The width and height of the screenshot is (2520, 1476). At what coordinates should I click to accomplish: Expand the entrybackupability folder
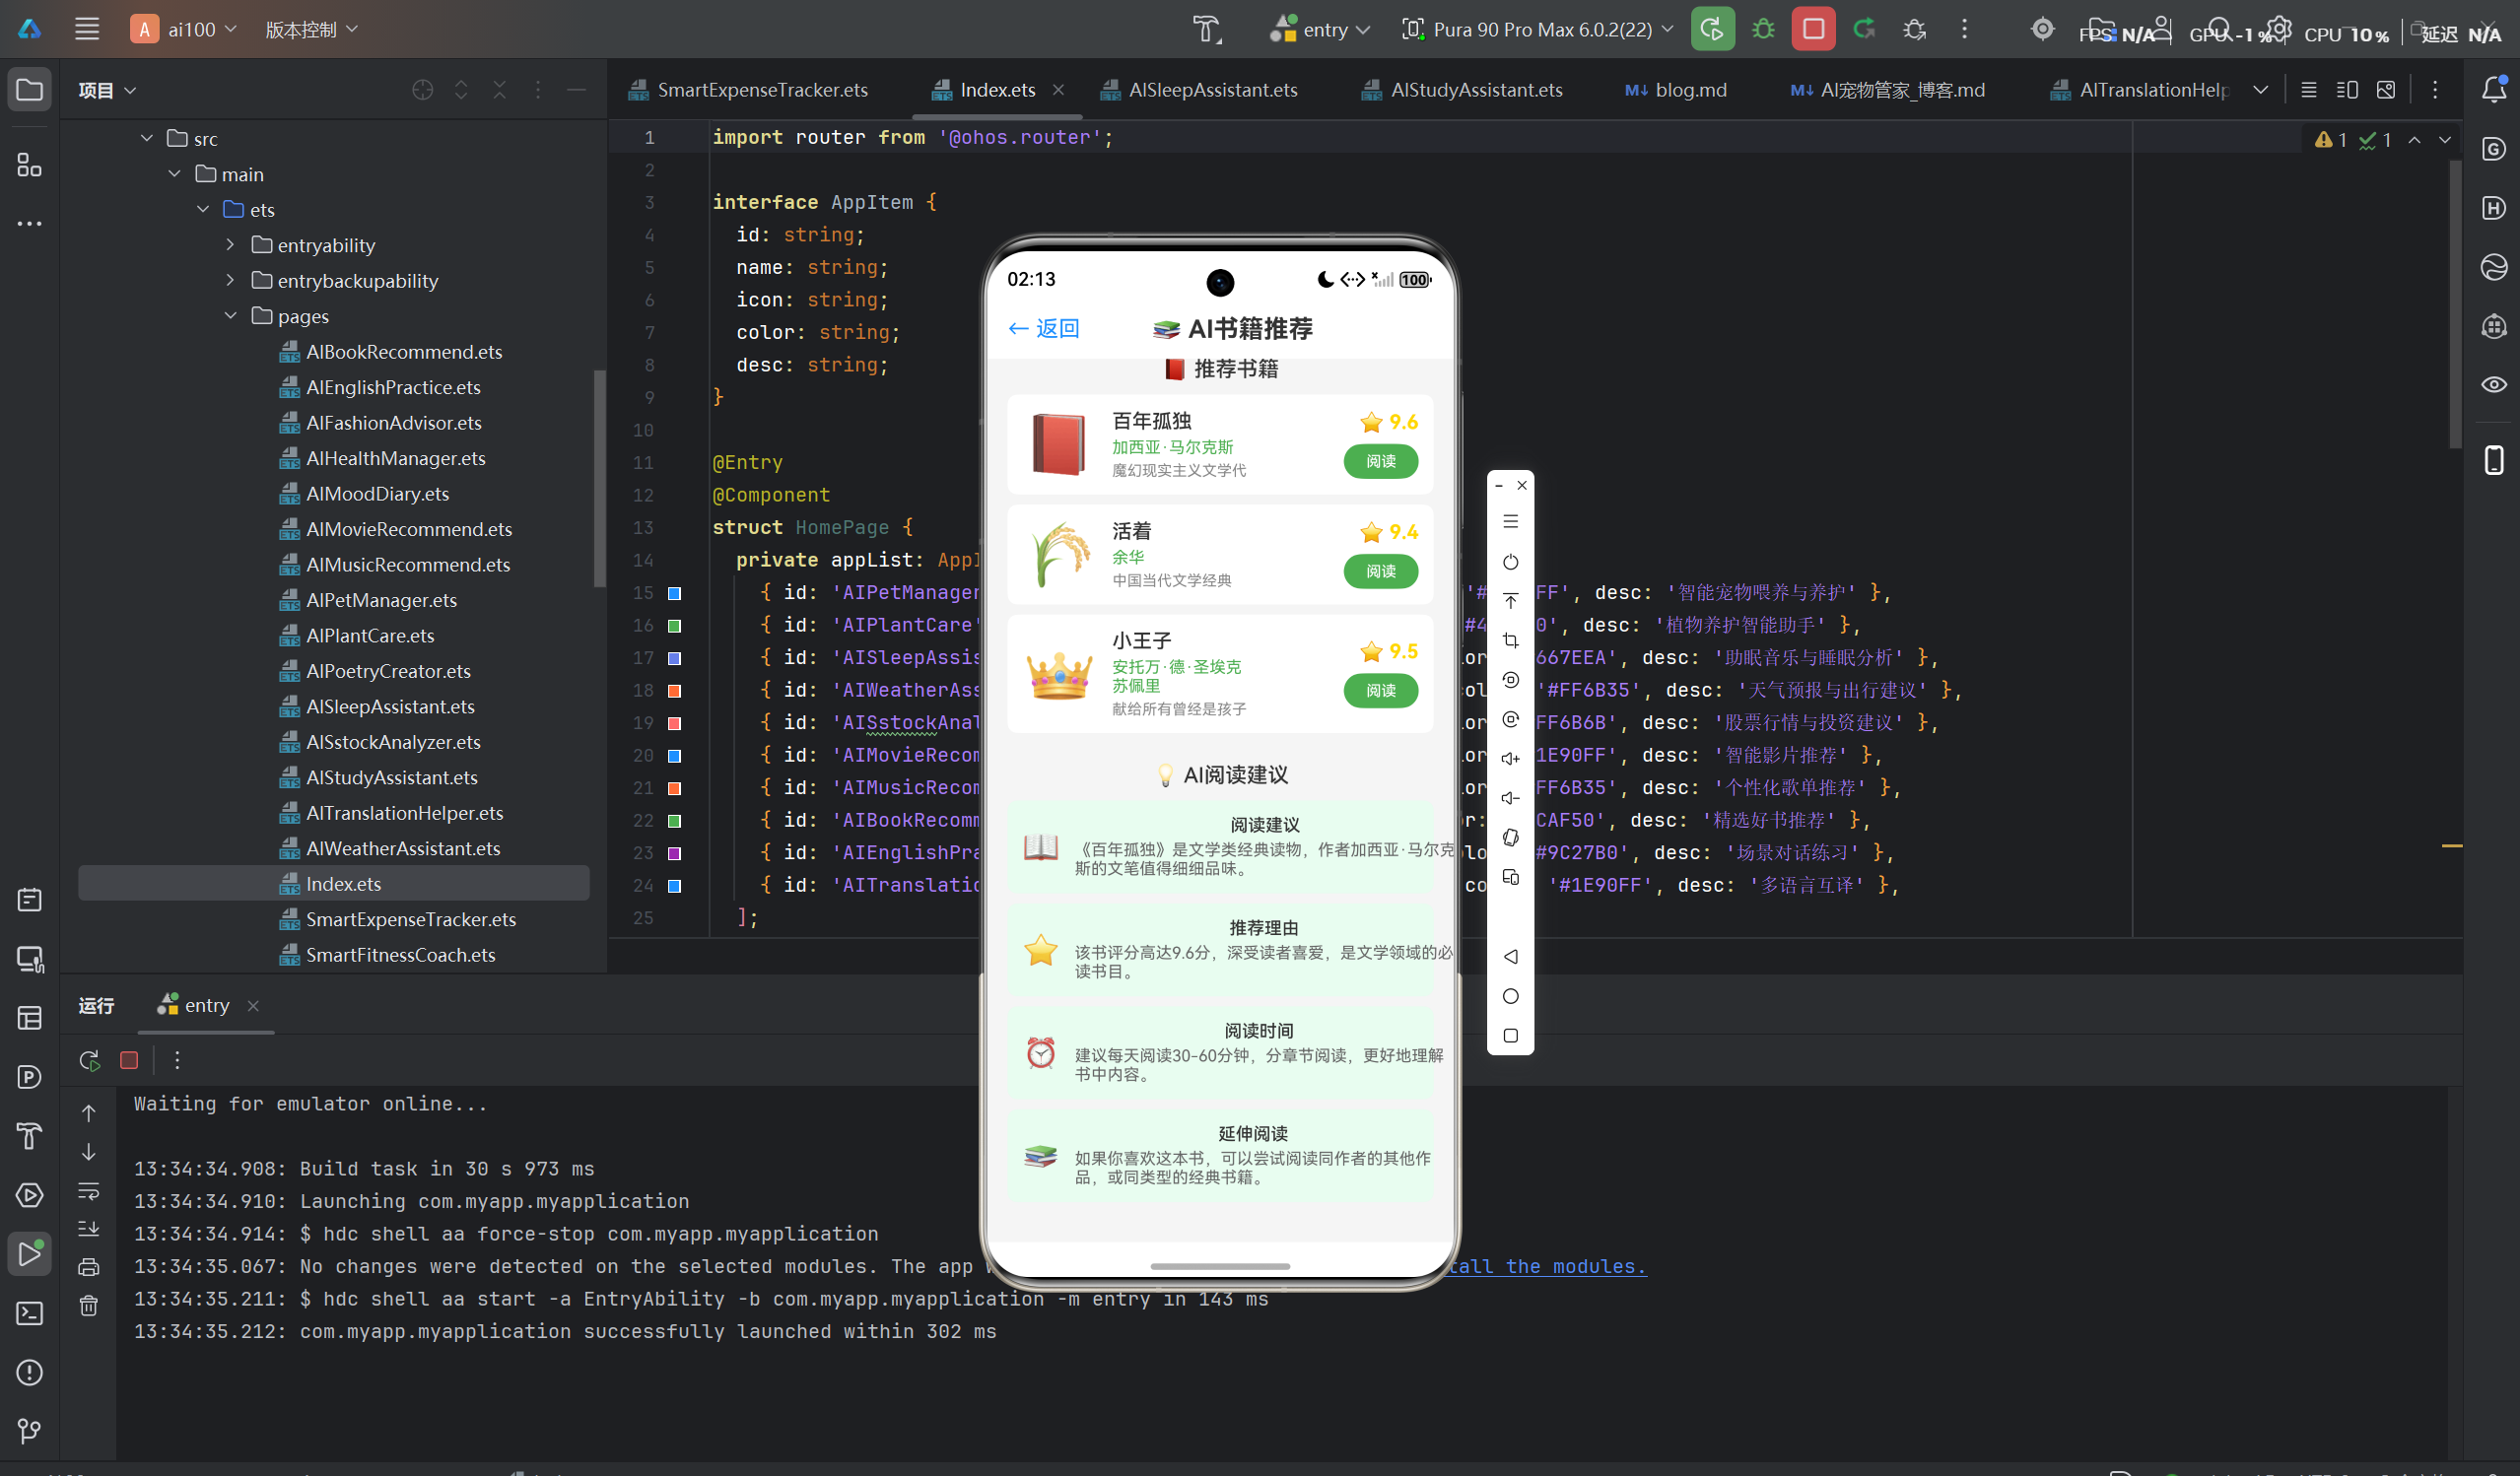click(x=231, y=280)
